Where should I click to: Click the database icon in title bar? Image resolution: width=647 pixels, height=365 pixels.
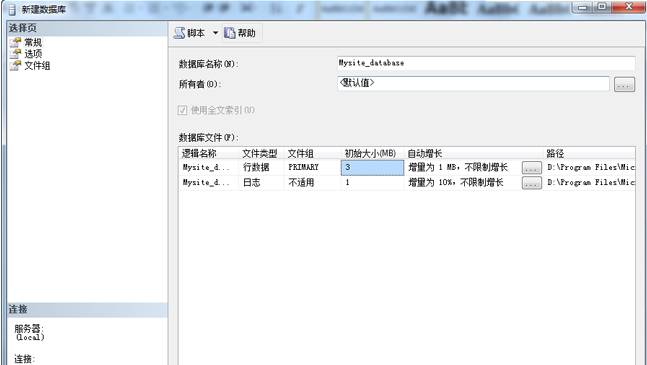12,9
